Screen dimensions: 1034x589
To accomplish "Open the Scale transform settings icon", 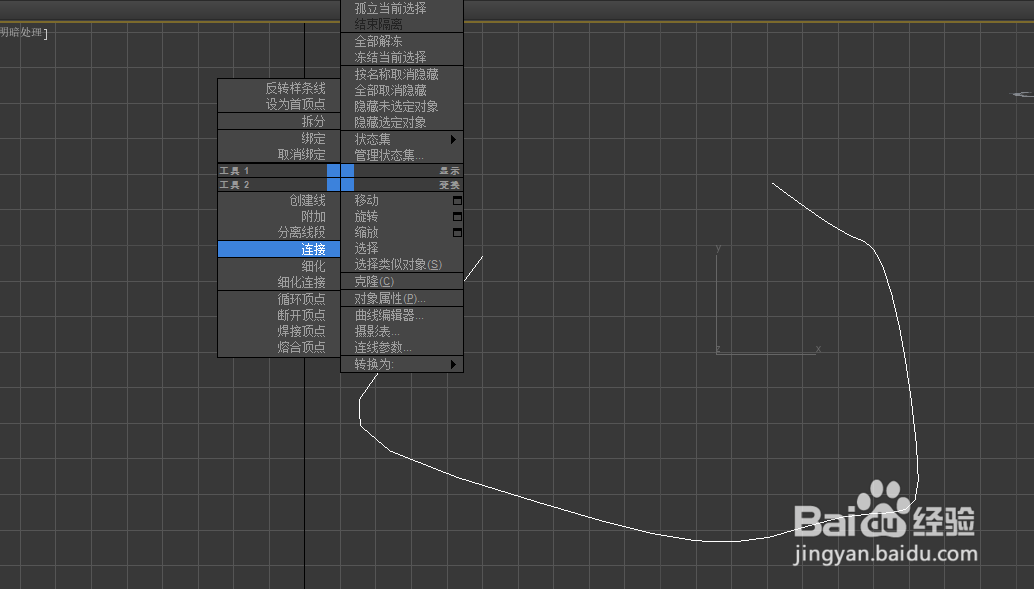I will [457, 232].
